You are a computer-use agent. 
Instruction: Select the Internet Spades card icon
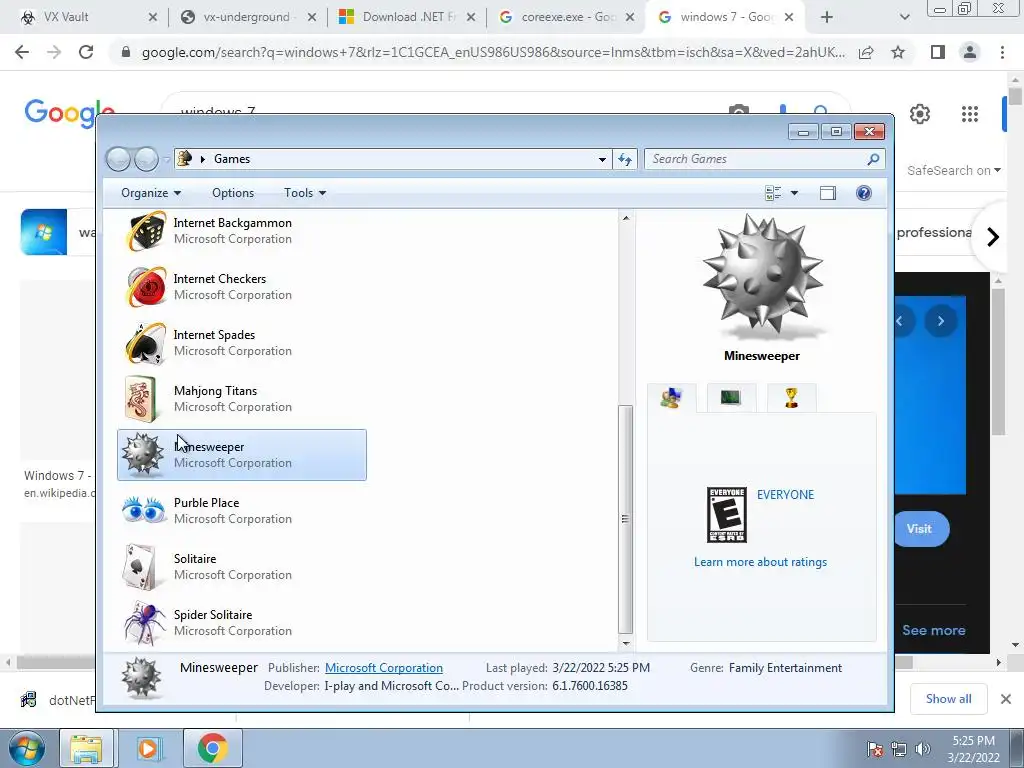click(x=145, y=343)
